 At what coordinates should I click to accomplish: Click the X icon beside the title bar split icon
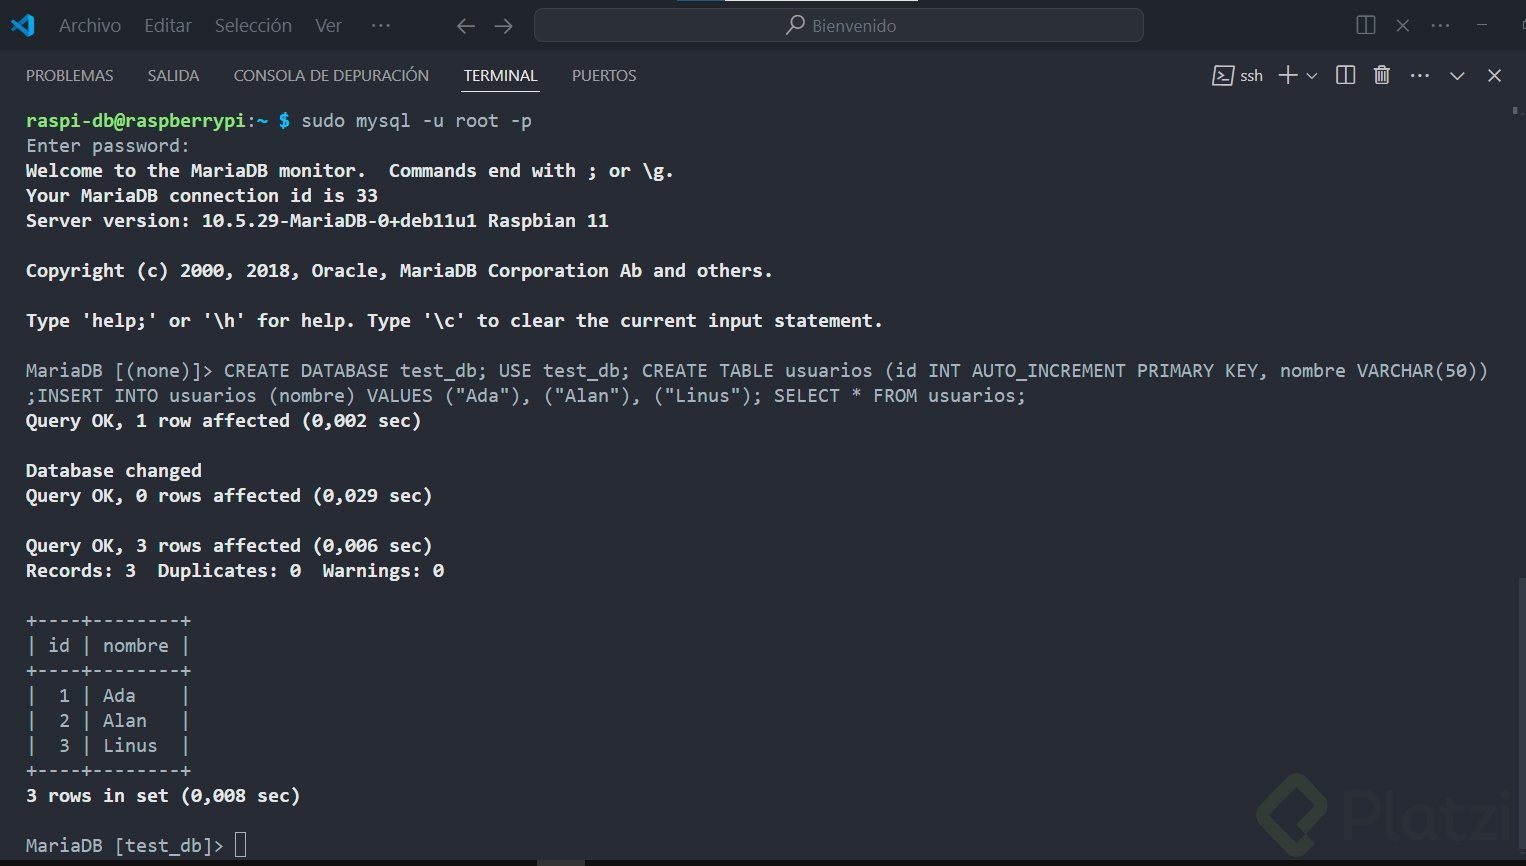1403,25
